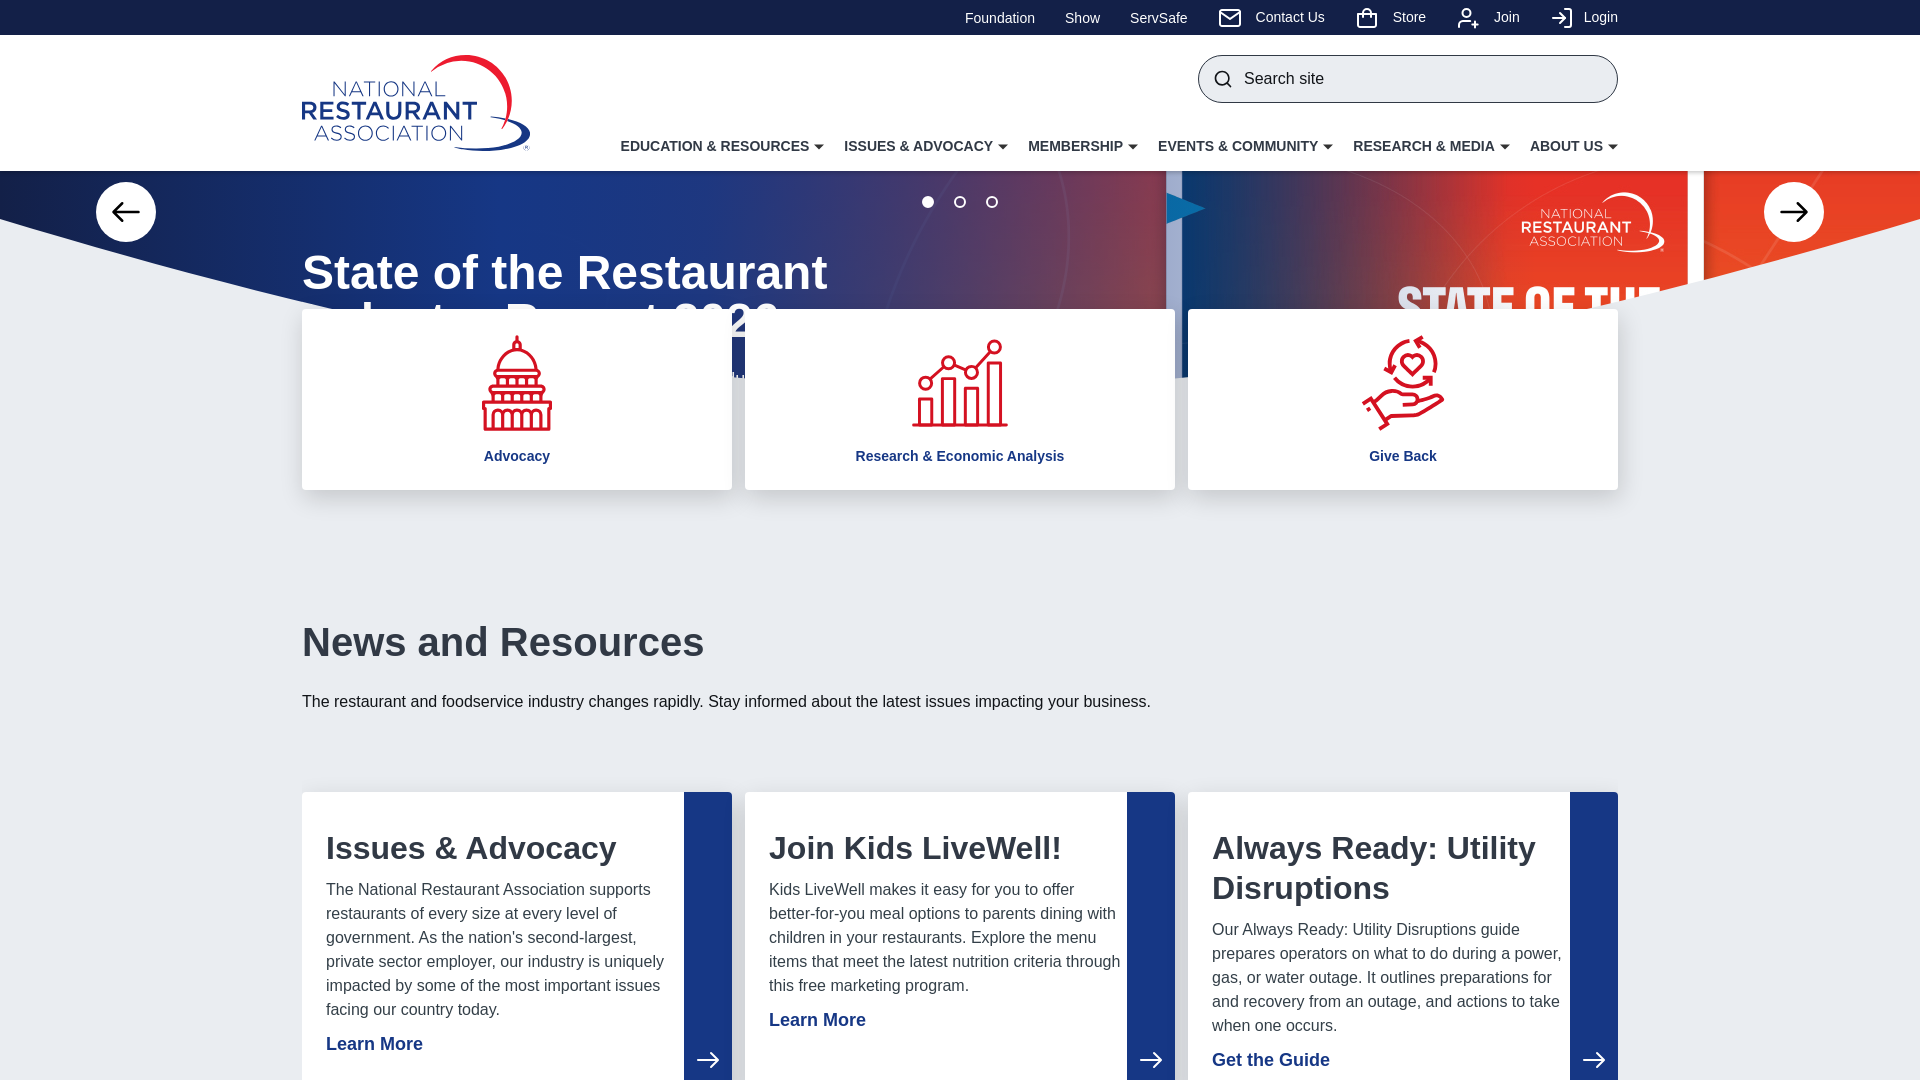Open Store text link
Image resolution: width=1920 pixels, height=1080 pixels.
1409,17
